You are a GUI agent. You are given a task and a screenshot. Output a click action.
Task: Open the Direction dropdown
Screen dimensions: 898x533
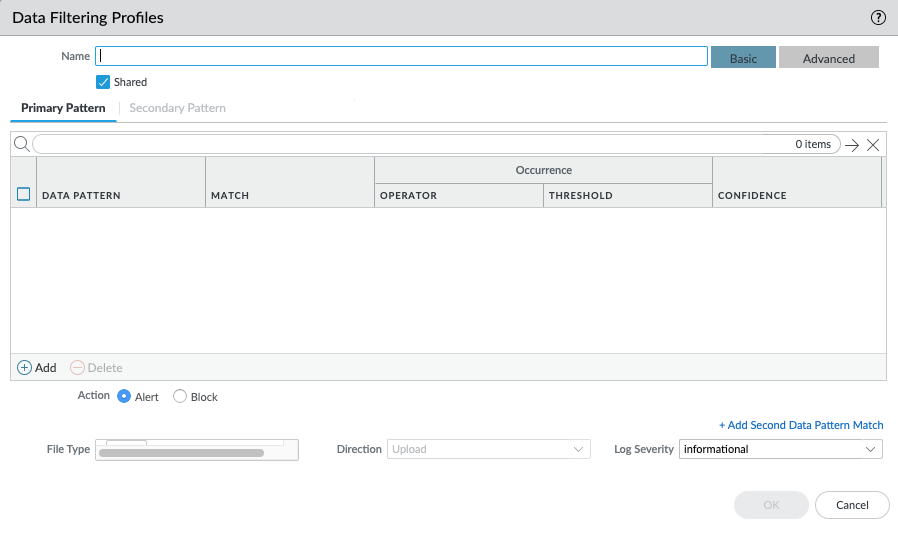click(x=489, y=450)
